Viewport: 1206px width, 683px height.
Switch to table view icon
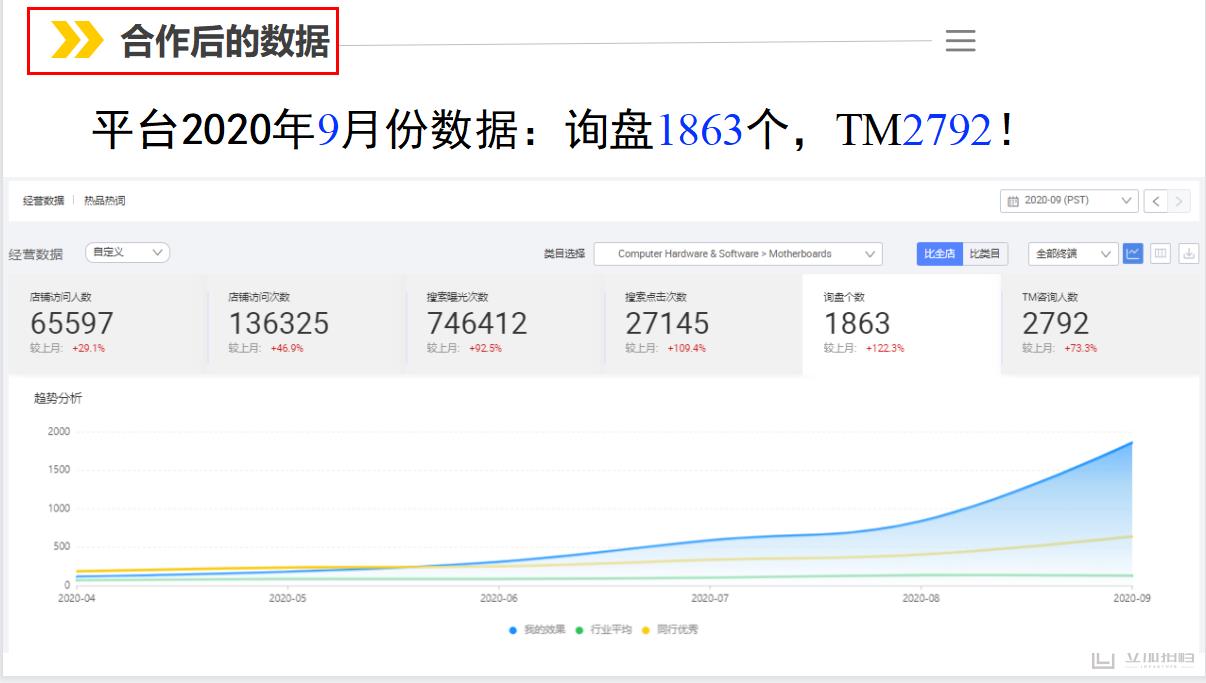click(1161, 254)
